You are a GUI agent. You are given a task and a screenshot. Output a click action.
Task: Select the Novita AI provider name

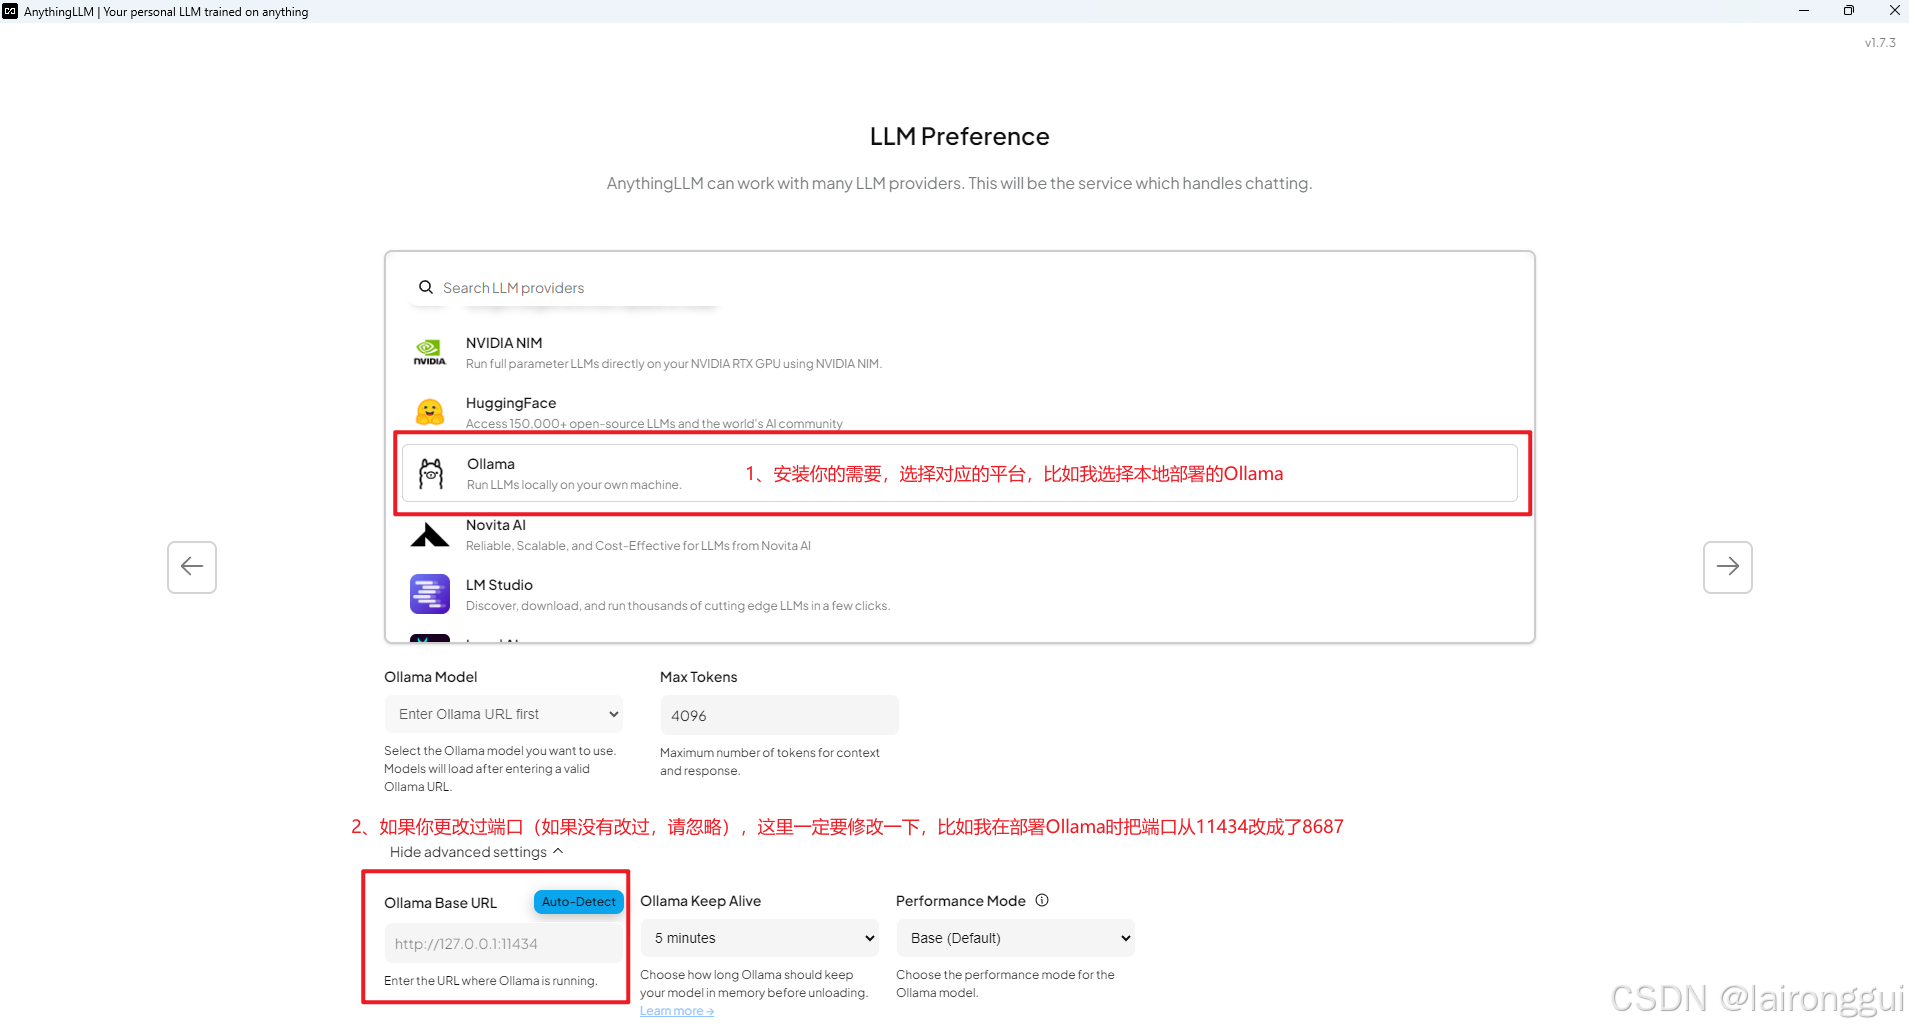coord(496,525)
